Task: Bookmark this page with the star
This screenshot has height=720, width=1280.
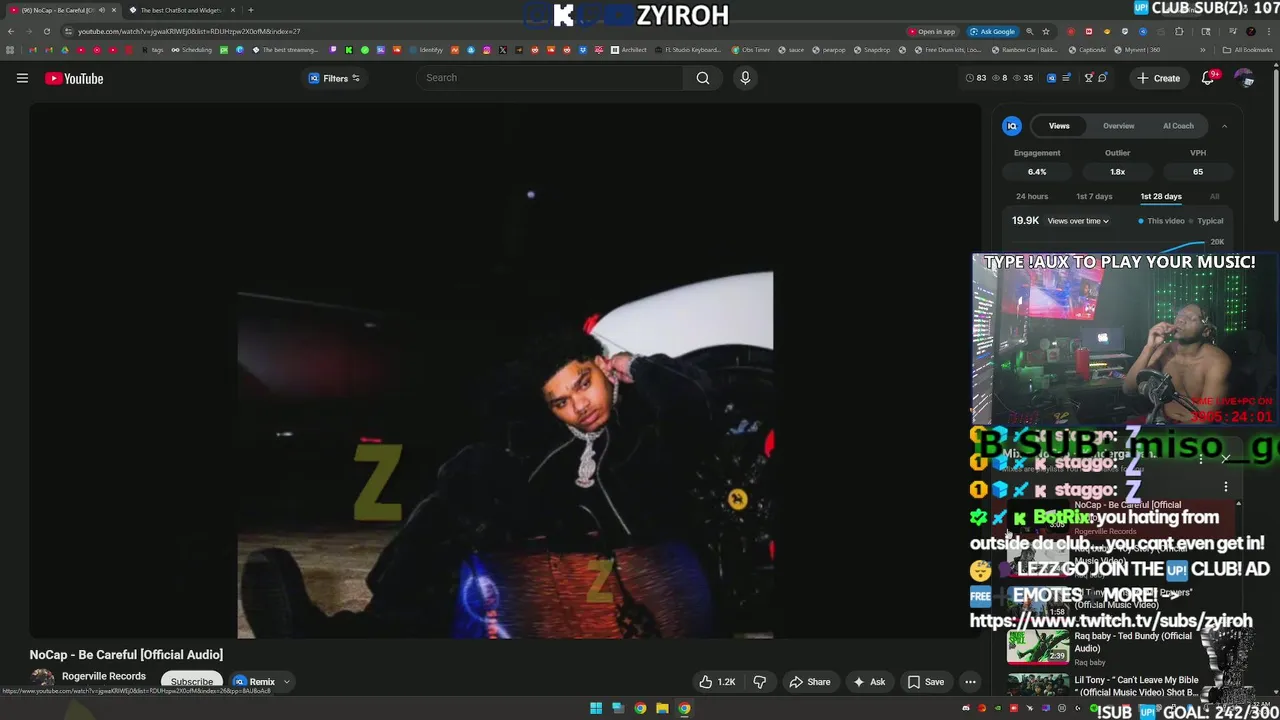Action: pyautogui.click(x=1046, y=31)
